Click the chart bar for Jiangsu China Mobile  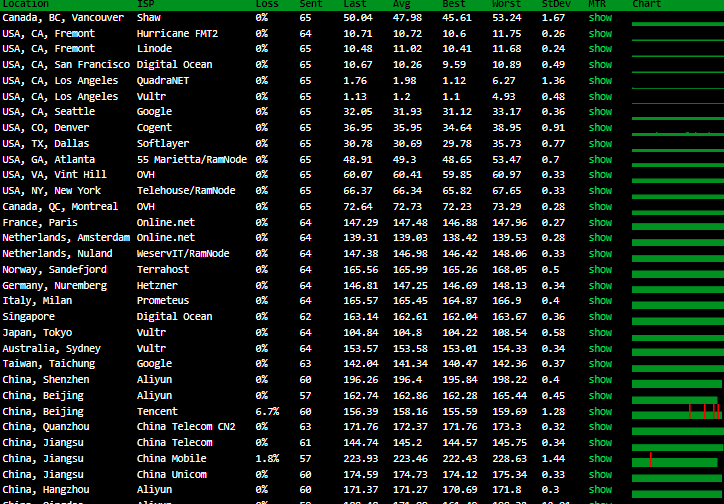675,459
